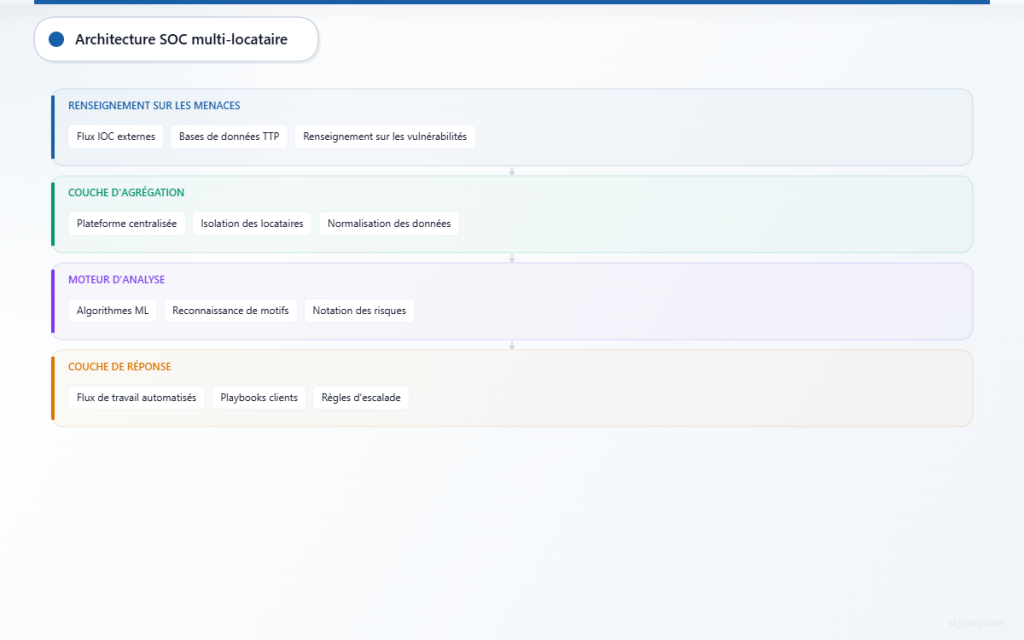Click the Normalisation des données chip
The image size is (1024, 640).
[389, 224]
